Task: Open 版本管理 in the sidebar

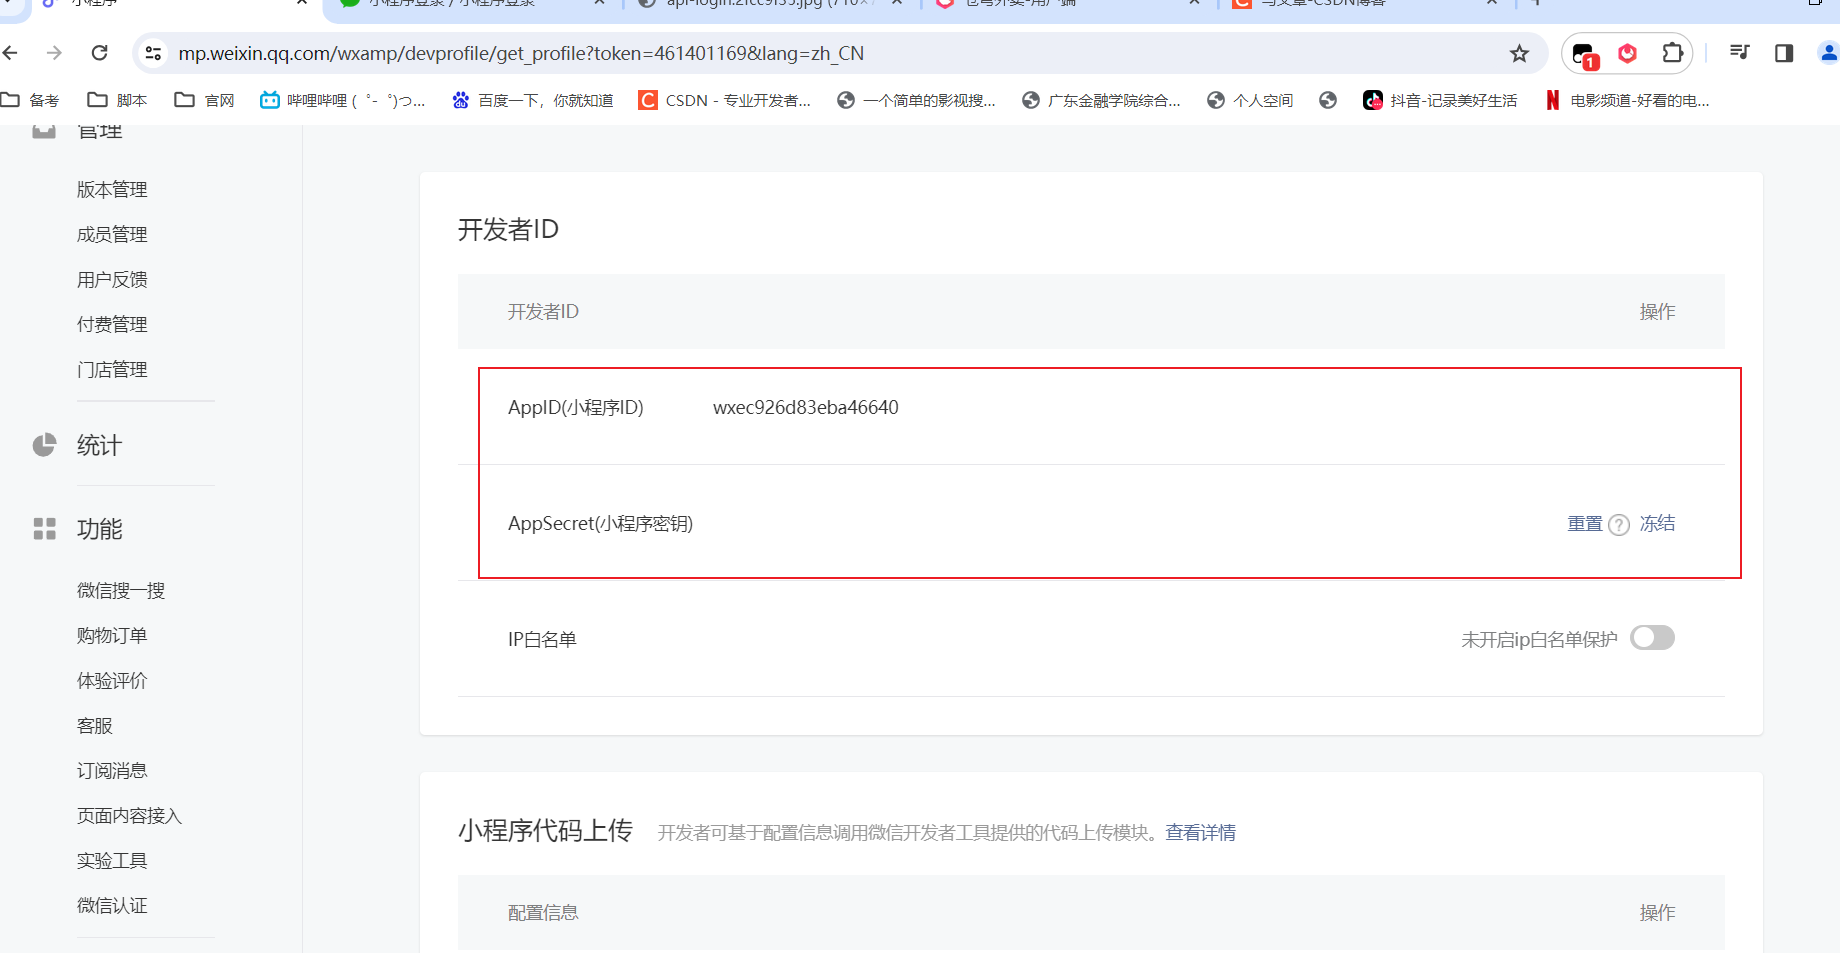Action: pos(112,190)
